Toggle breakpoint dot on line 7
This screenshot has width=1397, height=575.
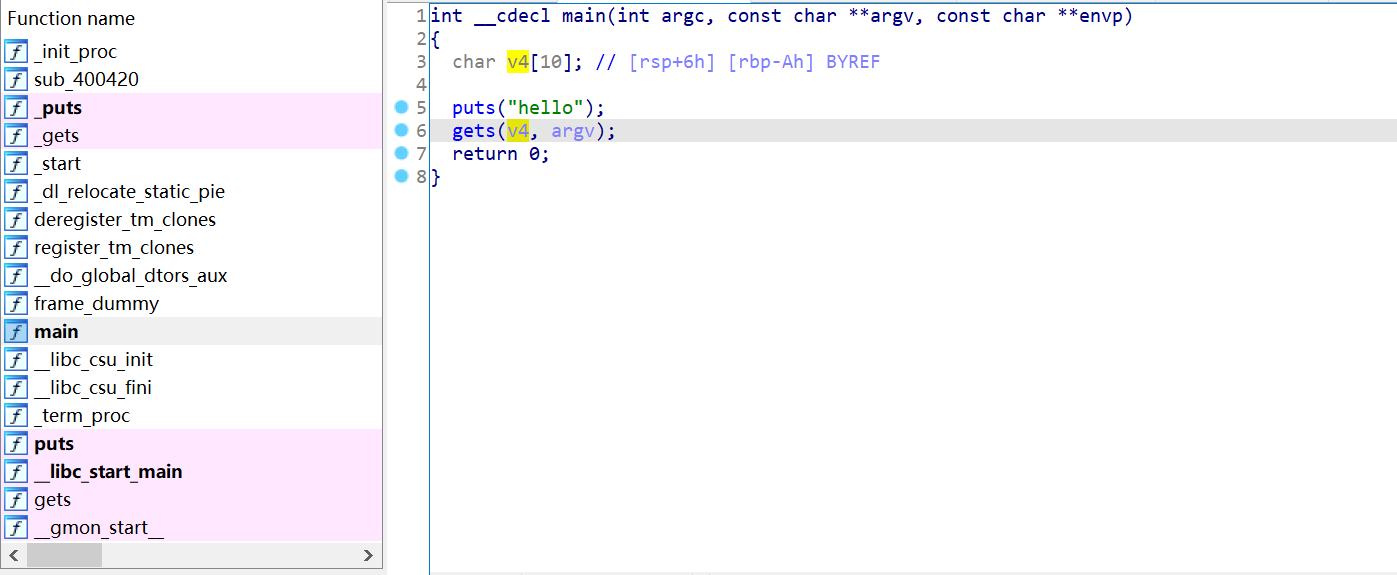402,153
